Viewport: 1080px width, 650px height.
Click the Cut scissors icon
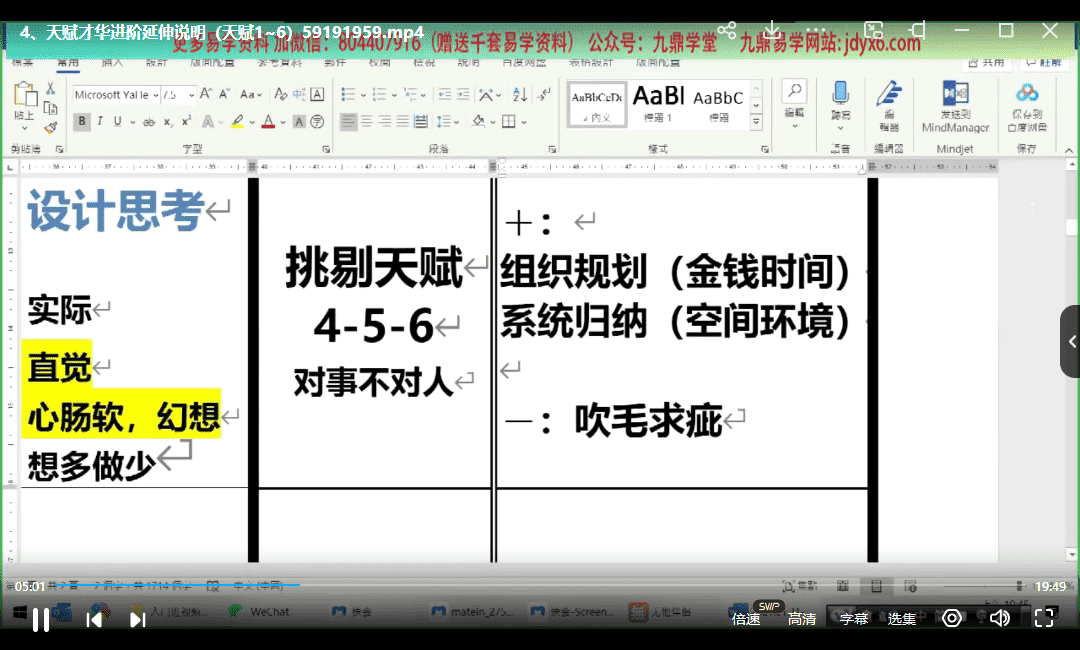50,89
